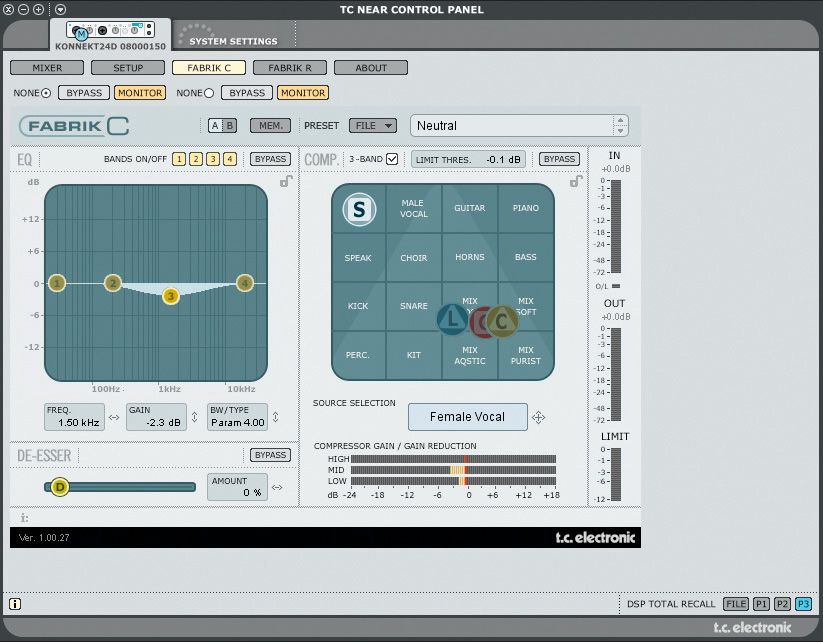Choose MALE VOCAL in the source grid
This screenshot has width=823, height=642.
pyautogui.click(x=414, y=208)
